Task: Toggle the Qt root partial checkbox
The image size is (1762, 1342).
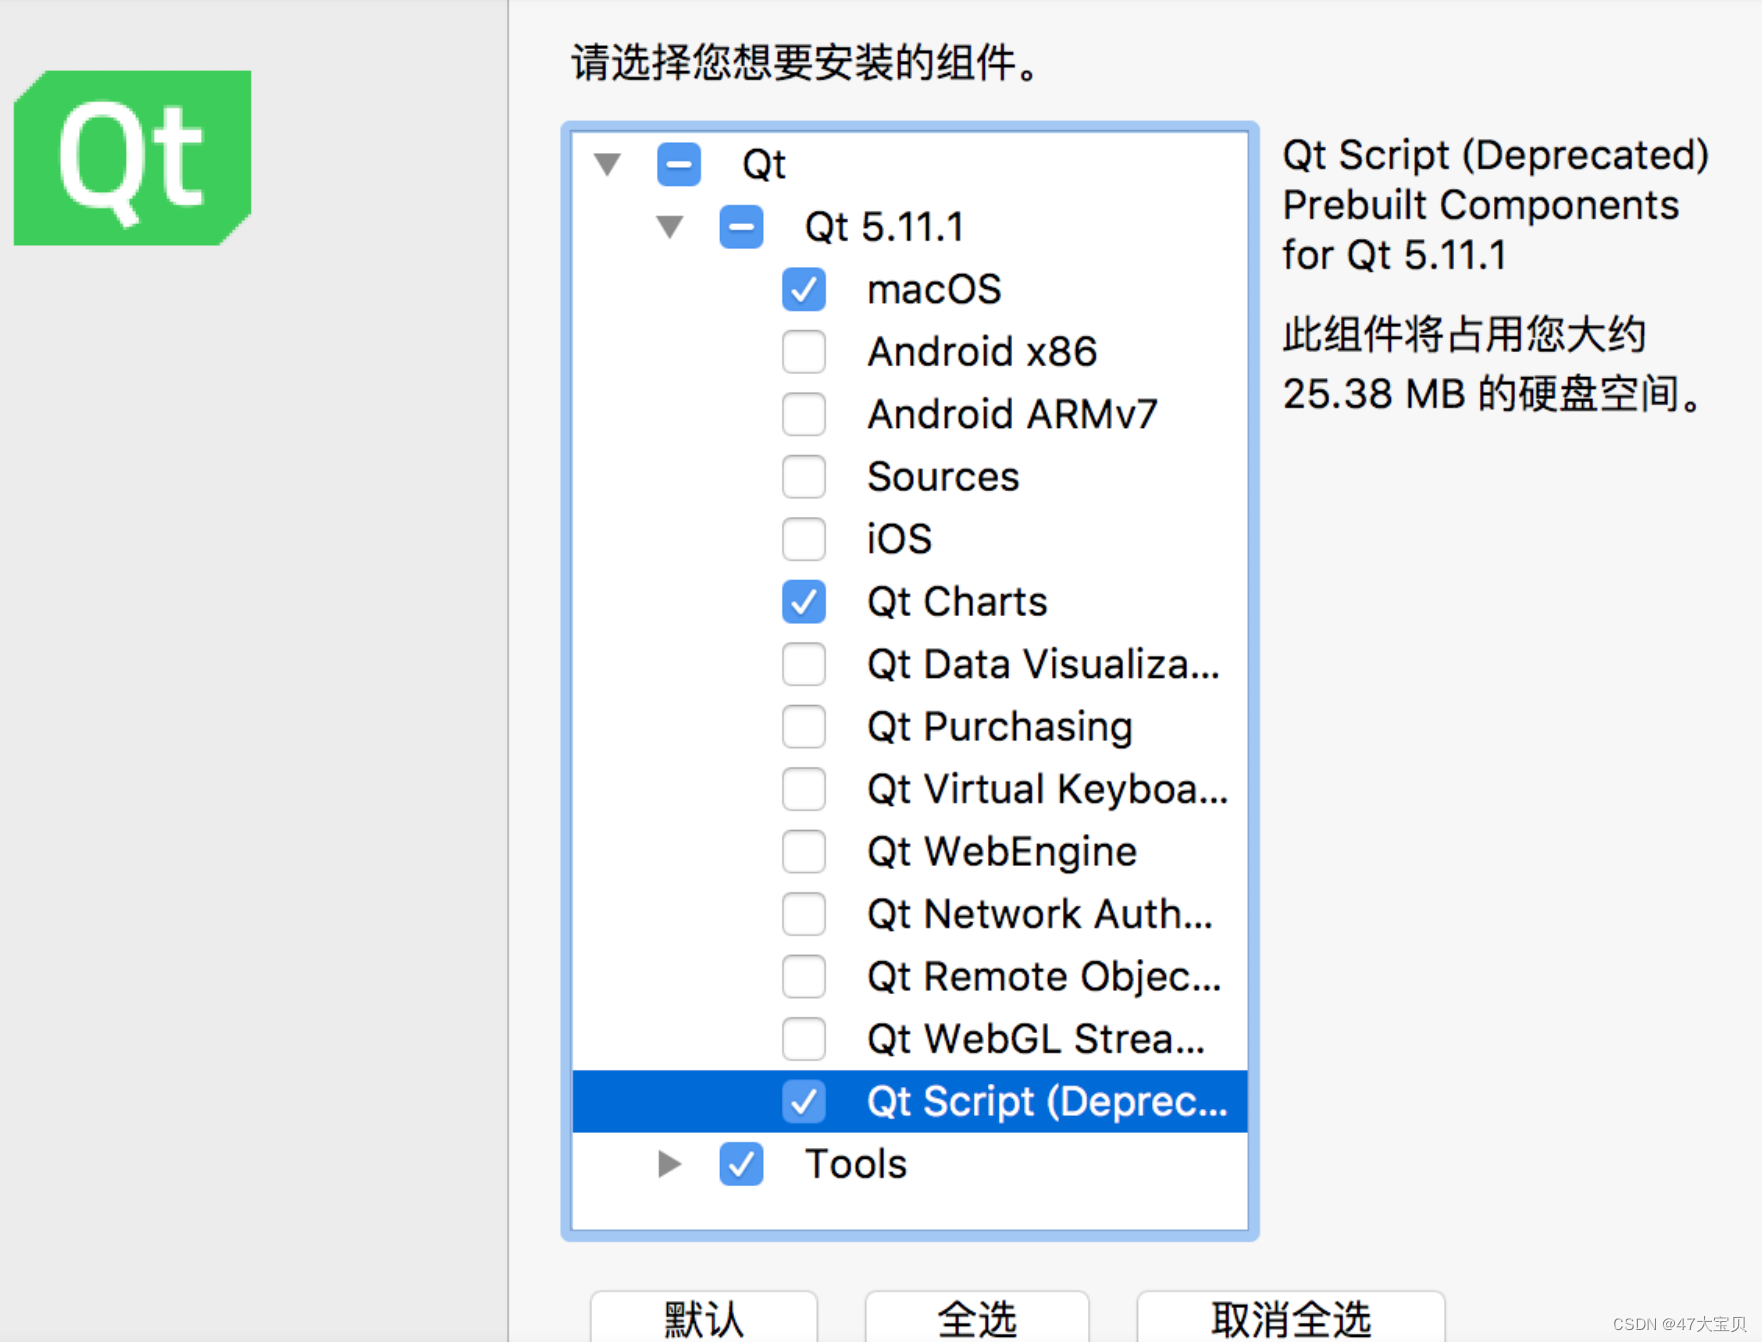Action: click(x=679, y=164)
